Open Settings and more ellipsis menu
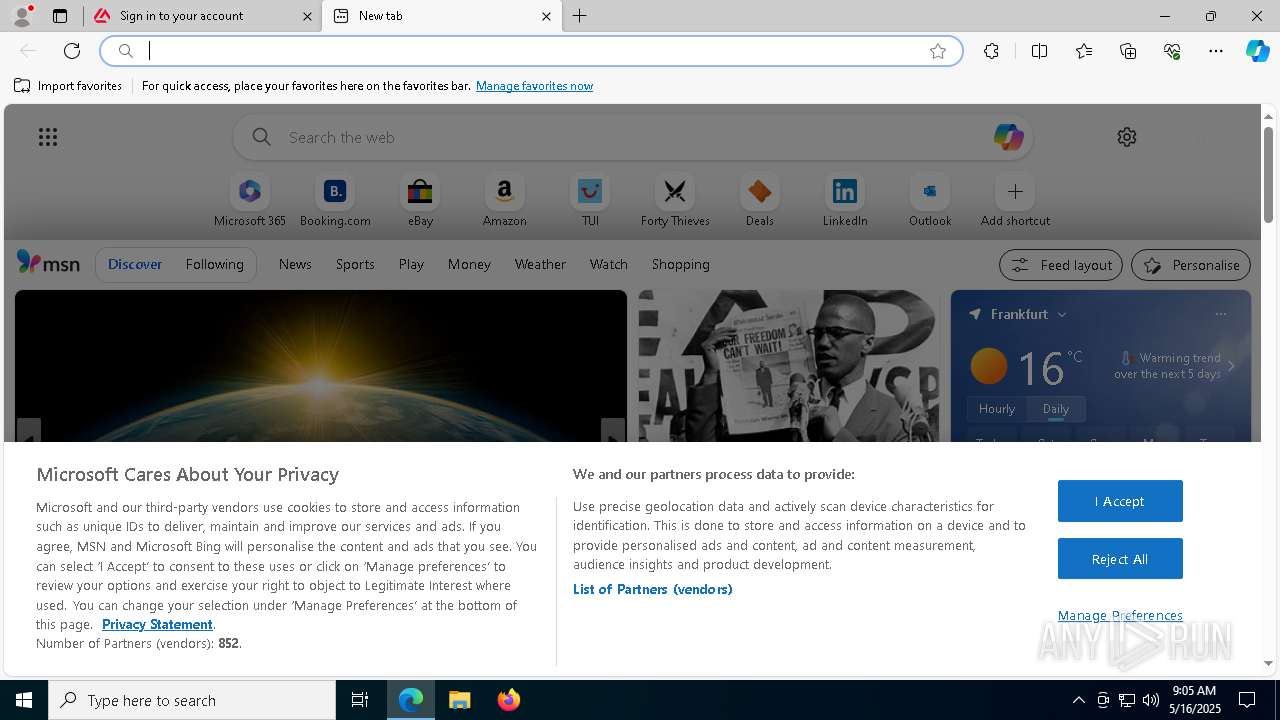This screenshot has height=720, width=1280. pos(1216,51)
